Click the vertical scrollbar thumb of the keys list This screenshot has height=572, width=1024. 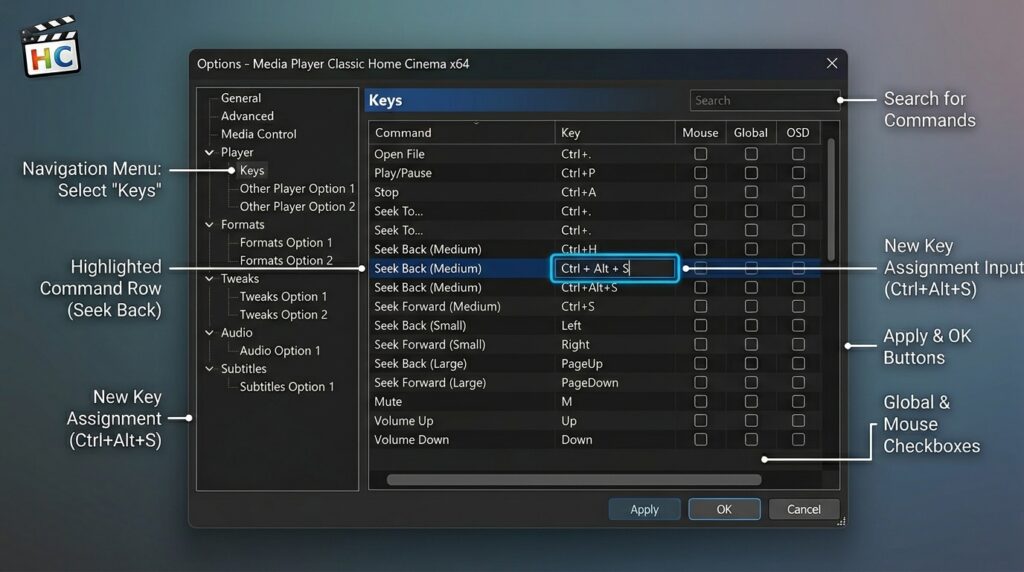click(x=831, y=199)
